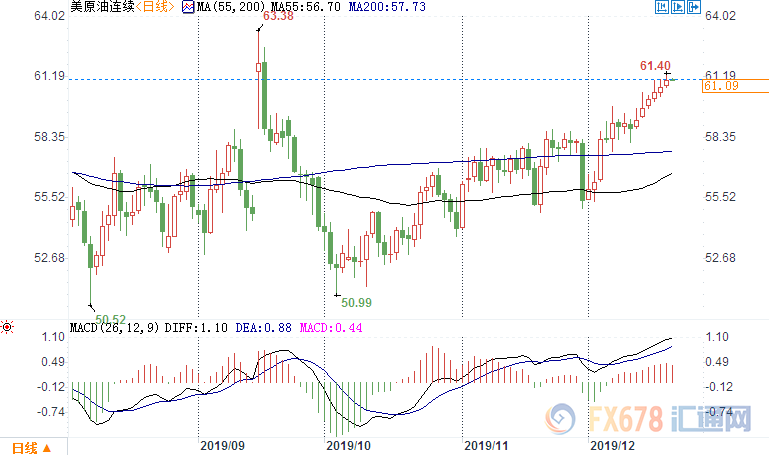Click the 52.68 right price axis label
This screenshot has width=769, height=455.
pos(720,258)
